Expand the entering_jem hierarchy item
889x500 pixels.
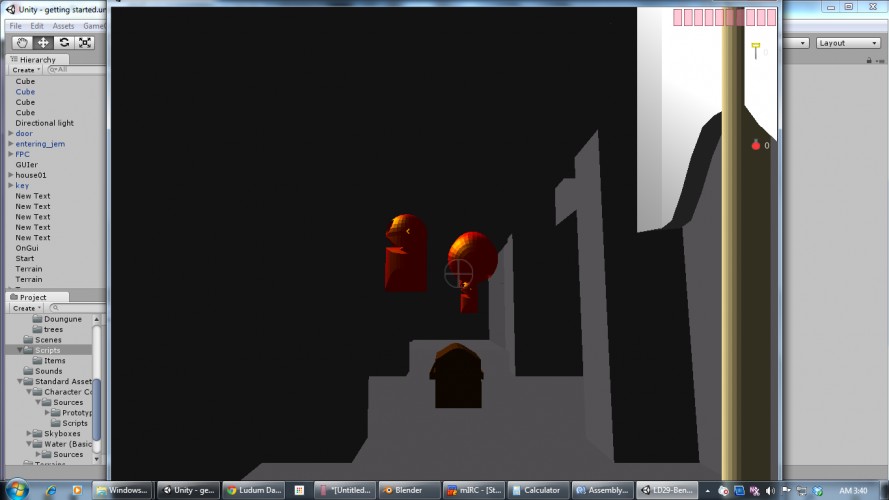tap(11, 144)
